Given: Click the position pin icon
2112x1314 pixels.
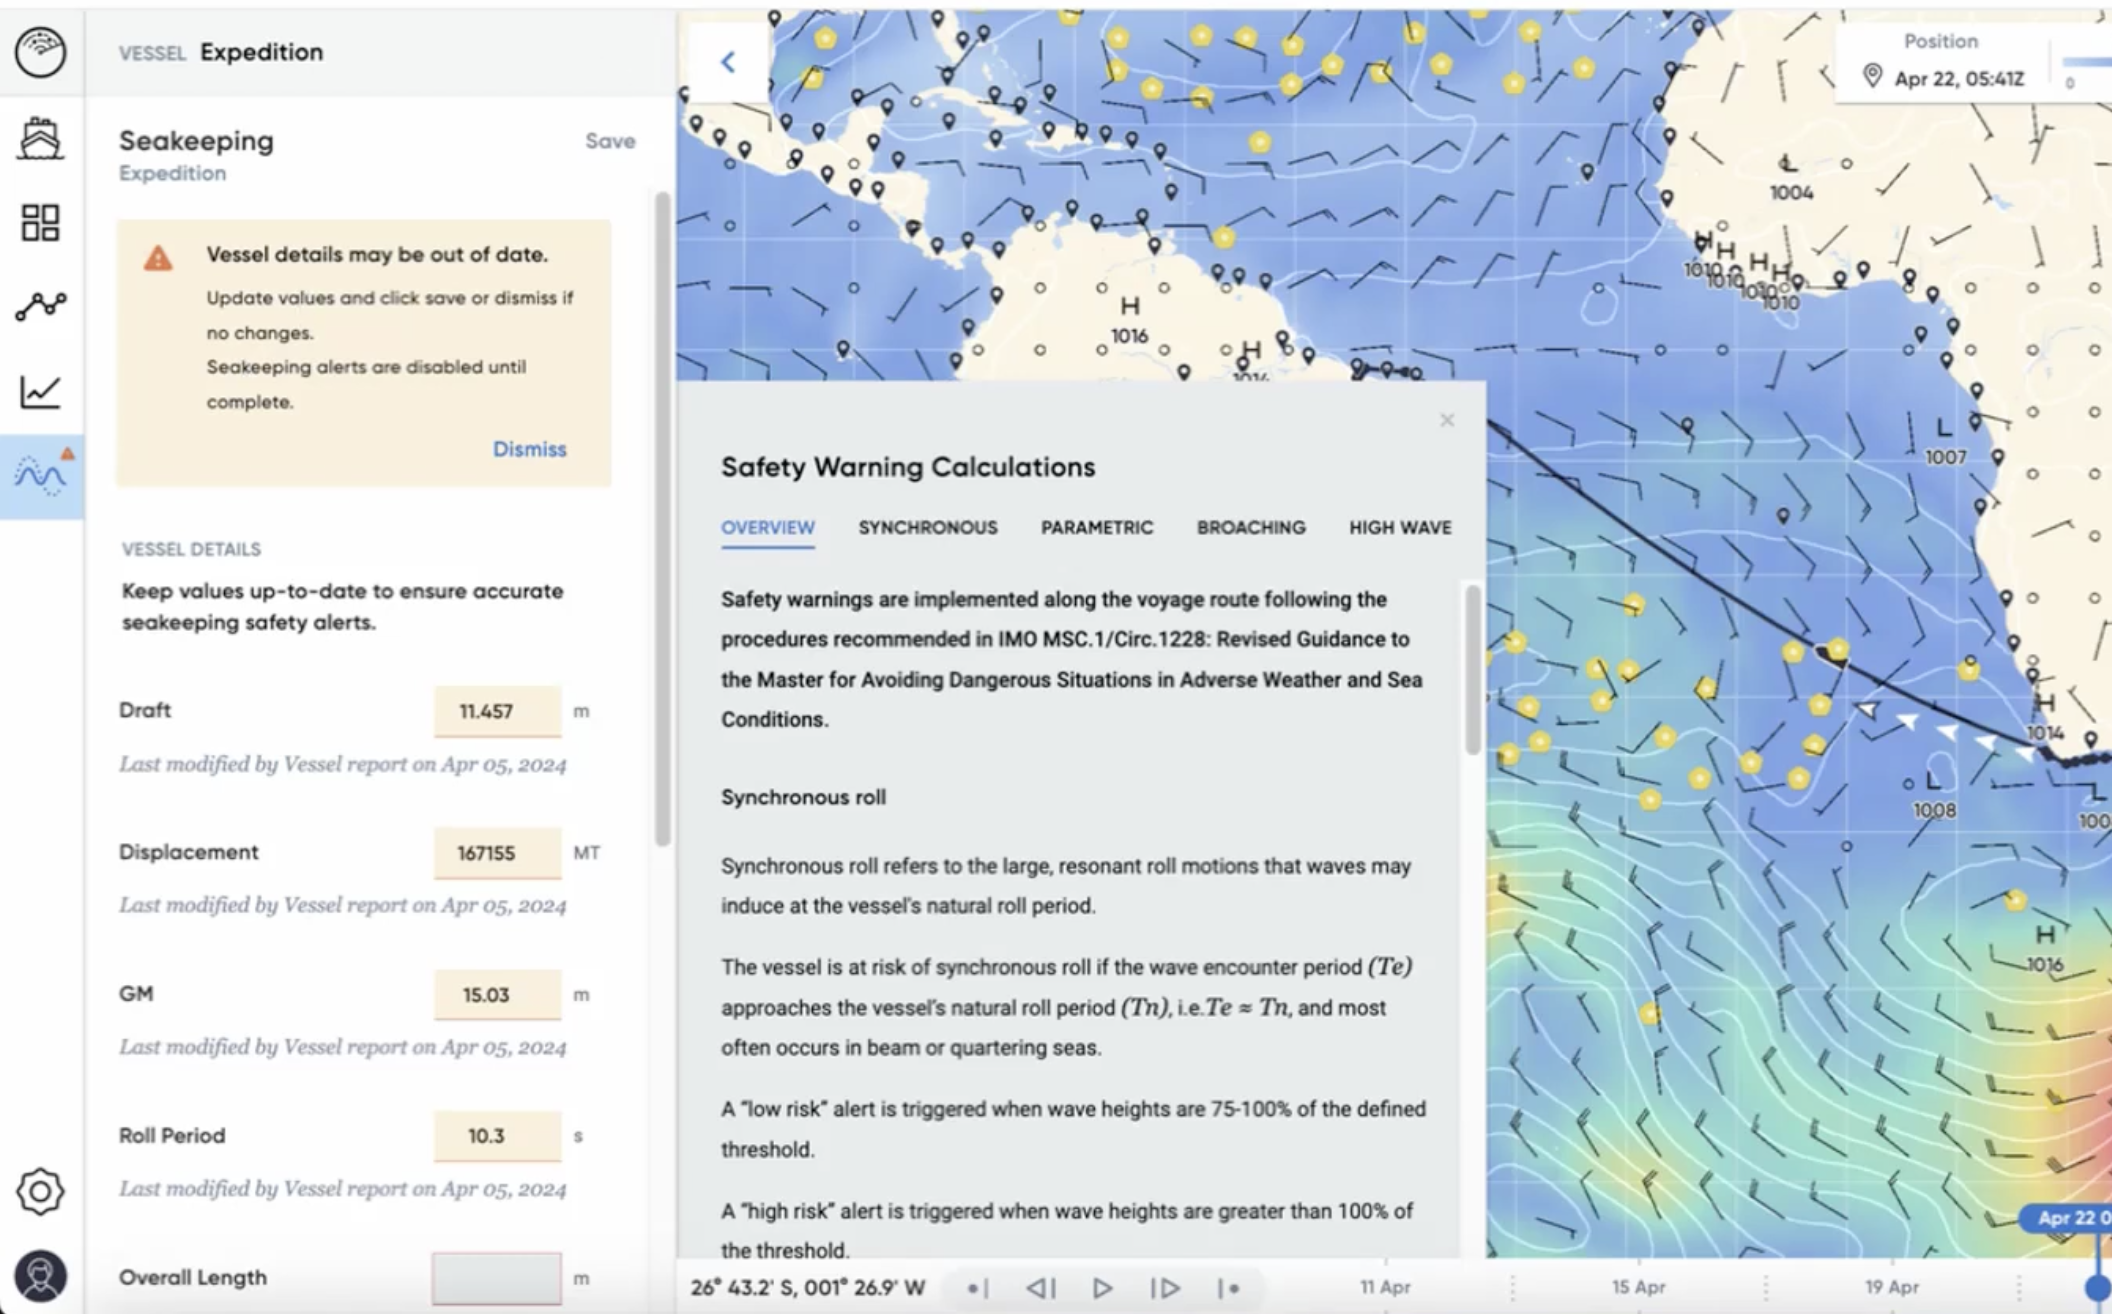Looking at the screenshot, I should (1872, 76).
